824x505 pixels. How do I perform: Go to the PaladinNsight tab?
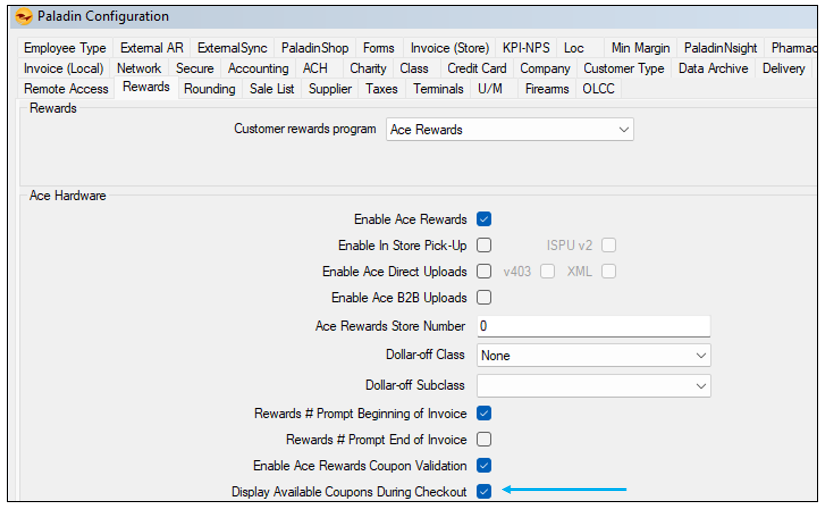click(x=720, y=48)
